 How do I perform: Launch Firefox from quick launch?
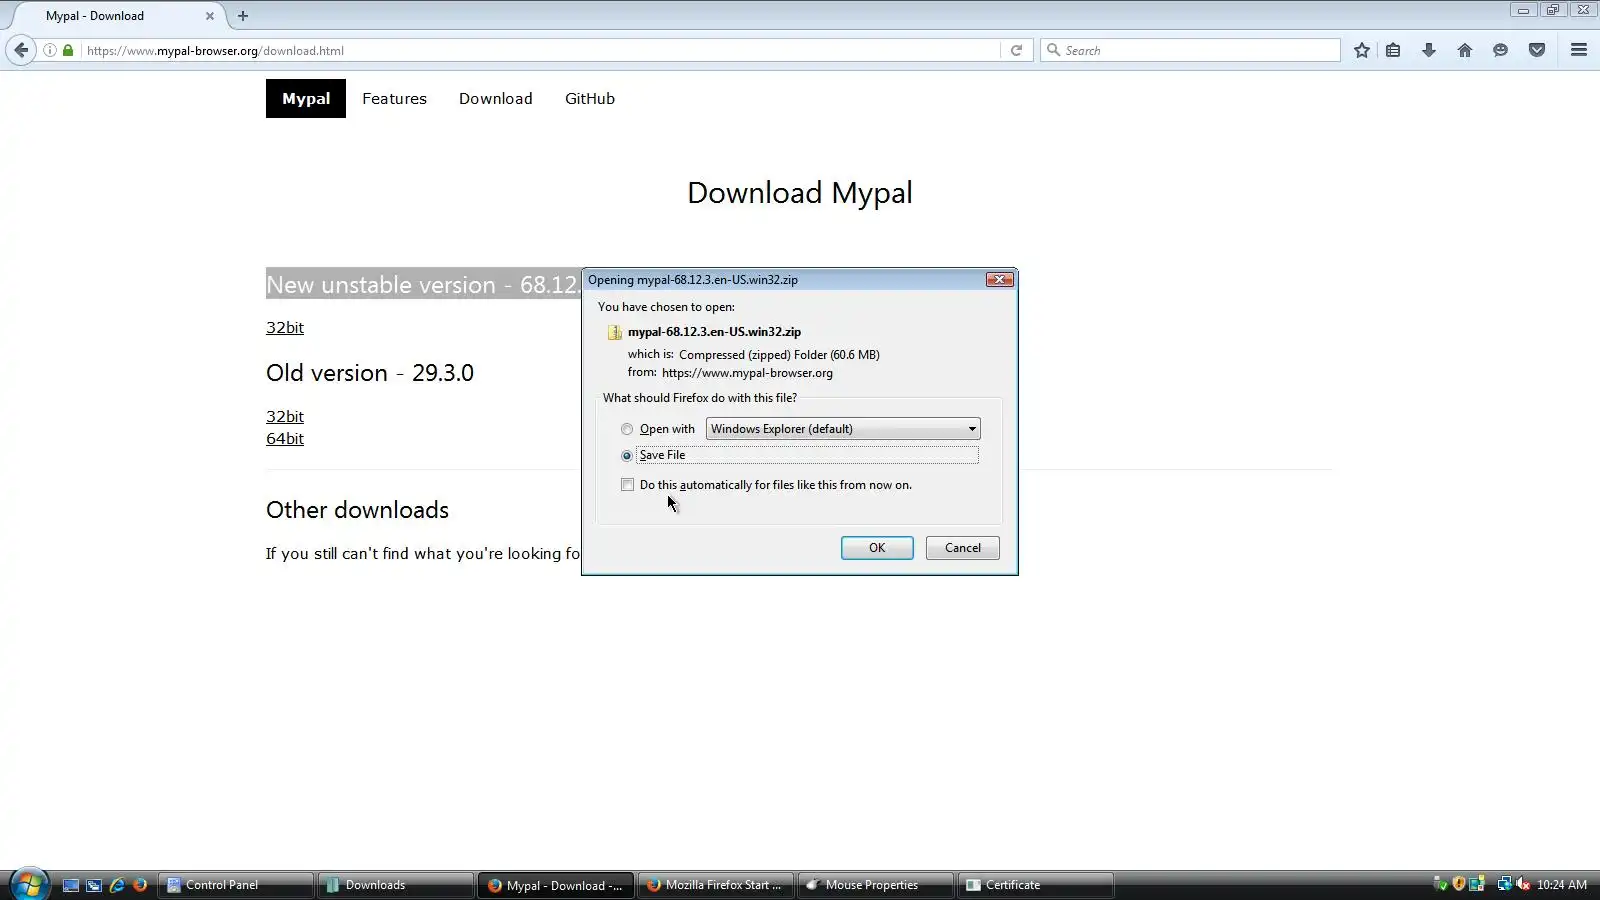[140, 885]
